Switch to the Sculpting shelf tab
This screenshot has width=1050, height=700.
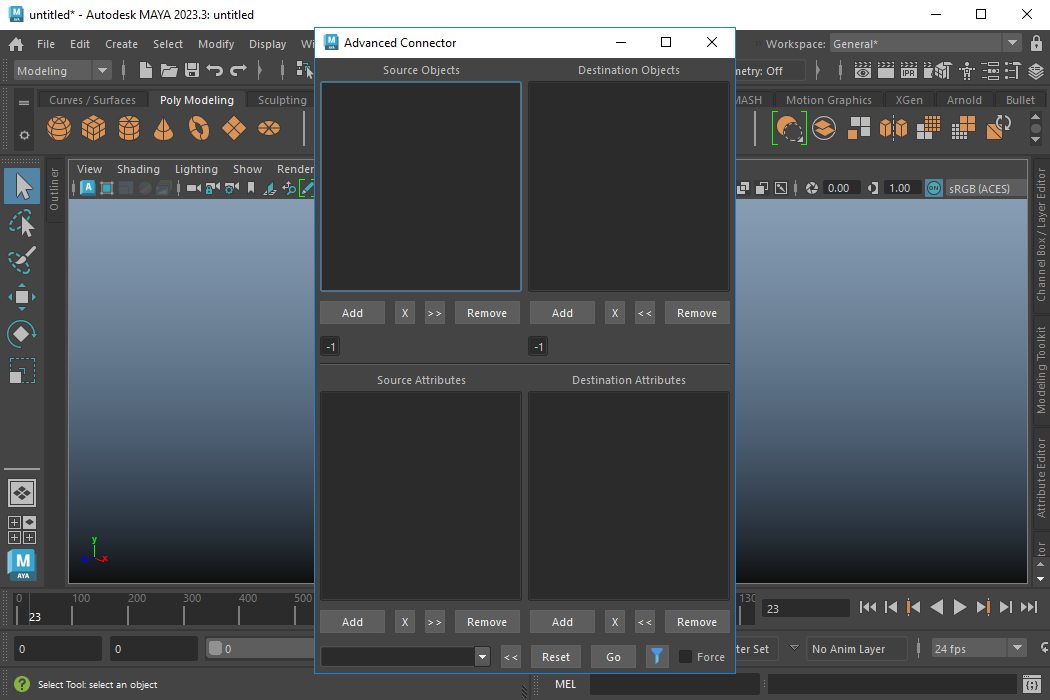282,100
